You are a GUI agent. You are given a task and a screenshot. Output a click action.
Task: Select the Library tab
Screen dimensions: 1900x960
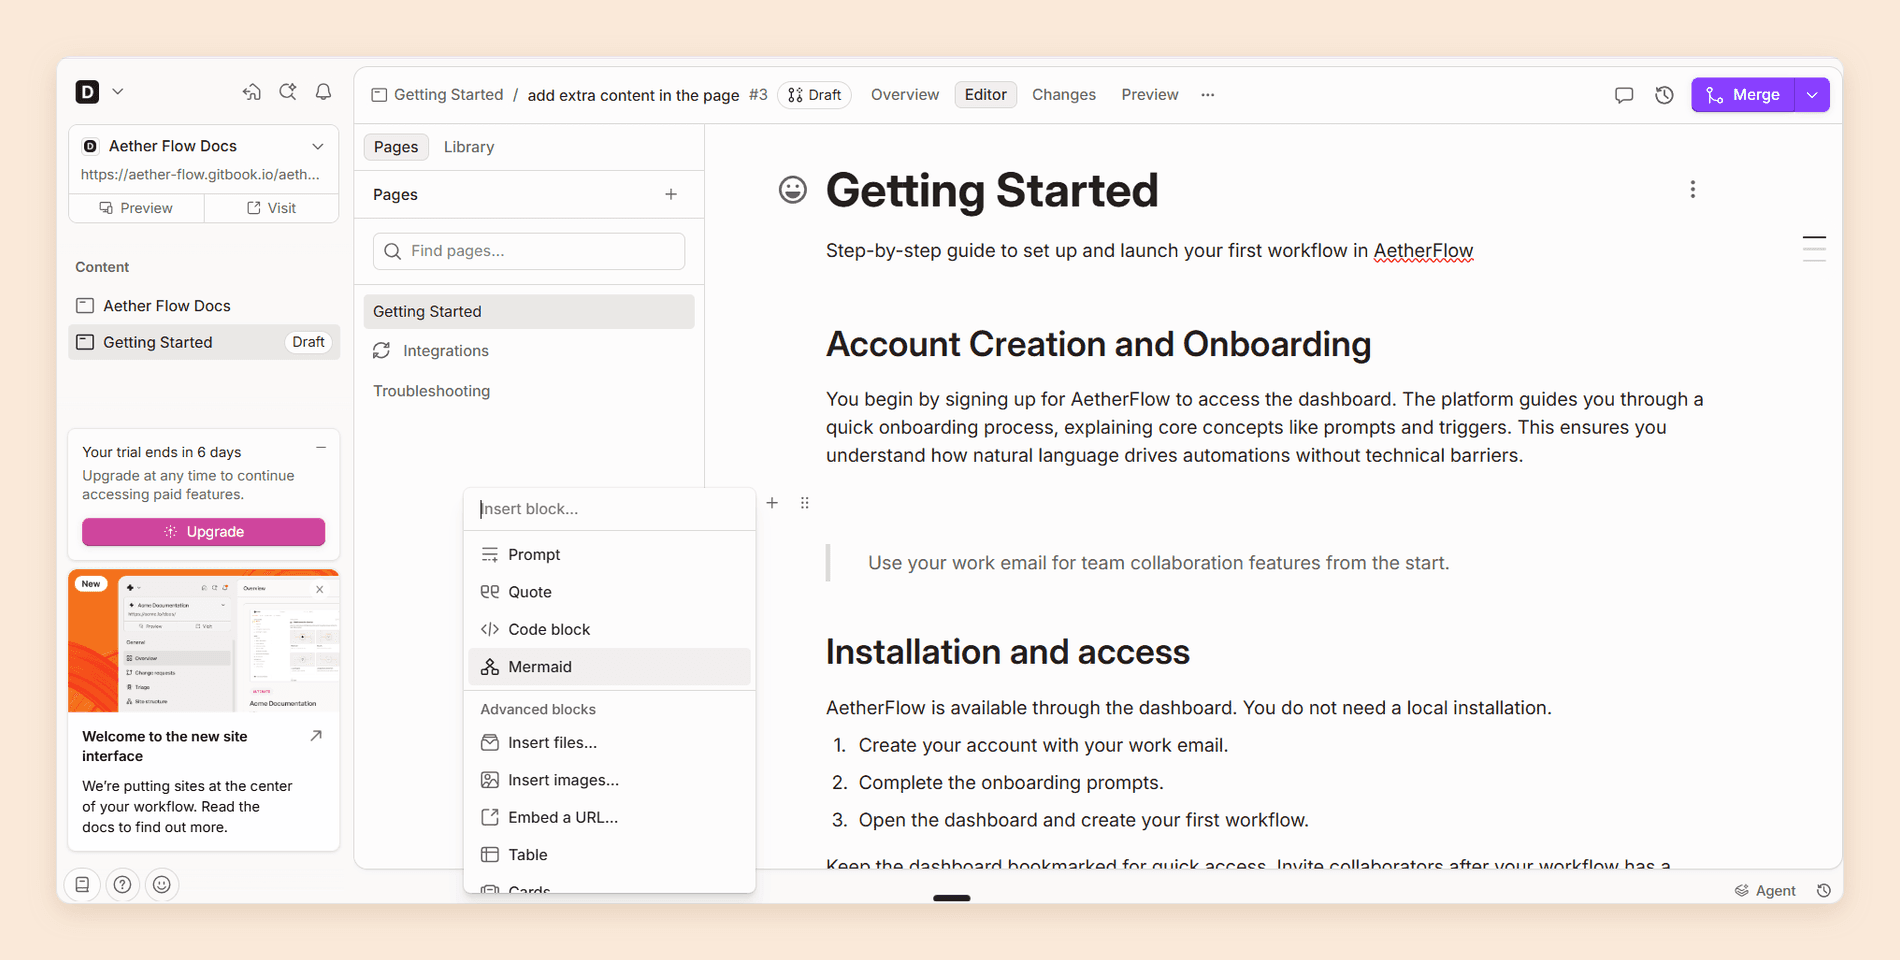[469, 147]
